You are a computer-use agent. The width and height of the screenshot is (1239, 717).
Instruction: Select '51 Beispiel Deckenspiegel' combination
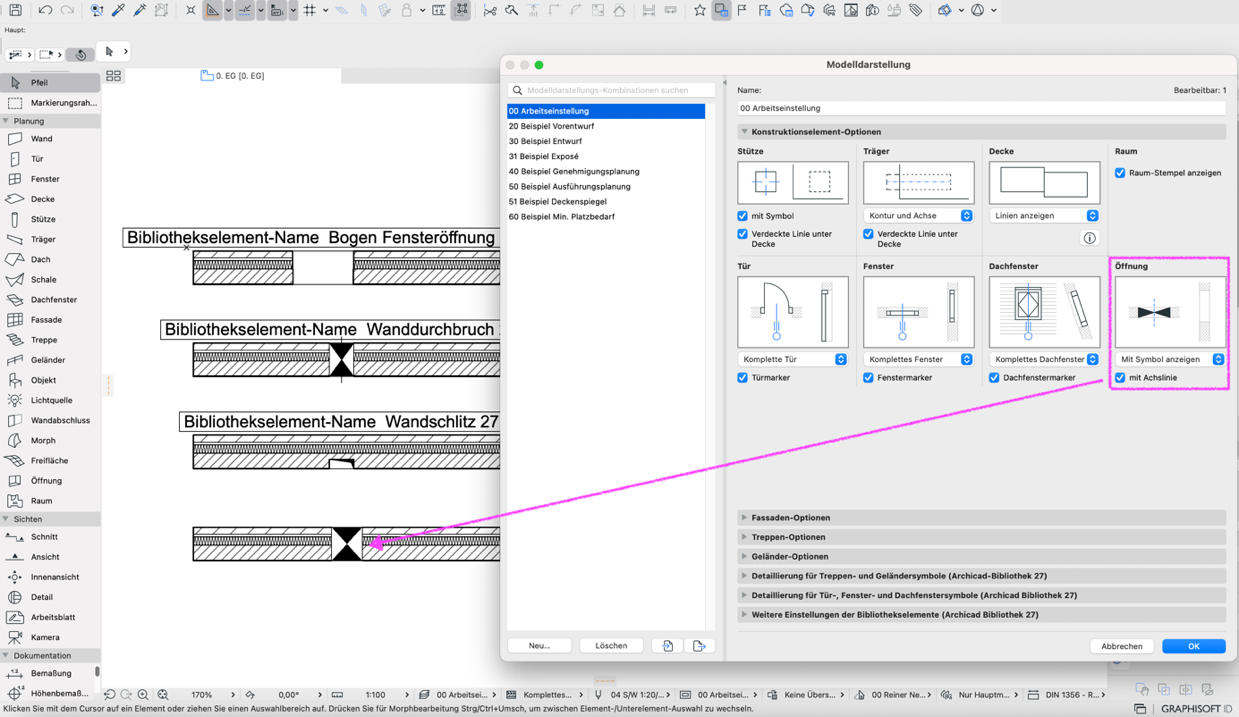(606, 201)
